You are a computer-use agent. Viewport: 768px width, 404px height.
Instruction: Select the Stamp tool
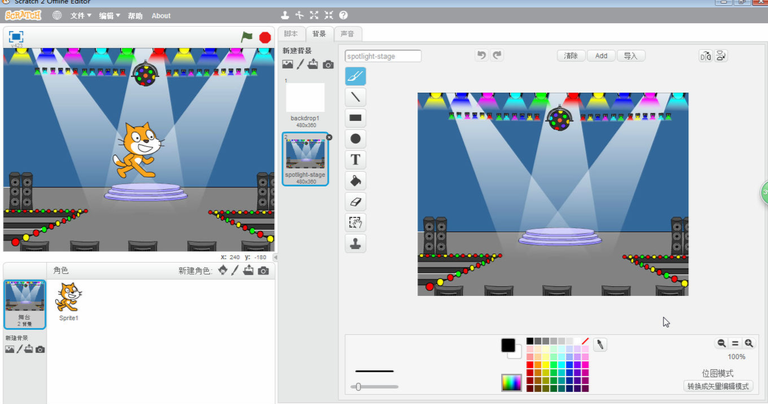pyautogui.click(x=356, y=243)
